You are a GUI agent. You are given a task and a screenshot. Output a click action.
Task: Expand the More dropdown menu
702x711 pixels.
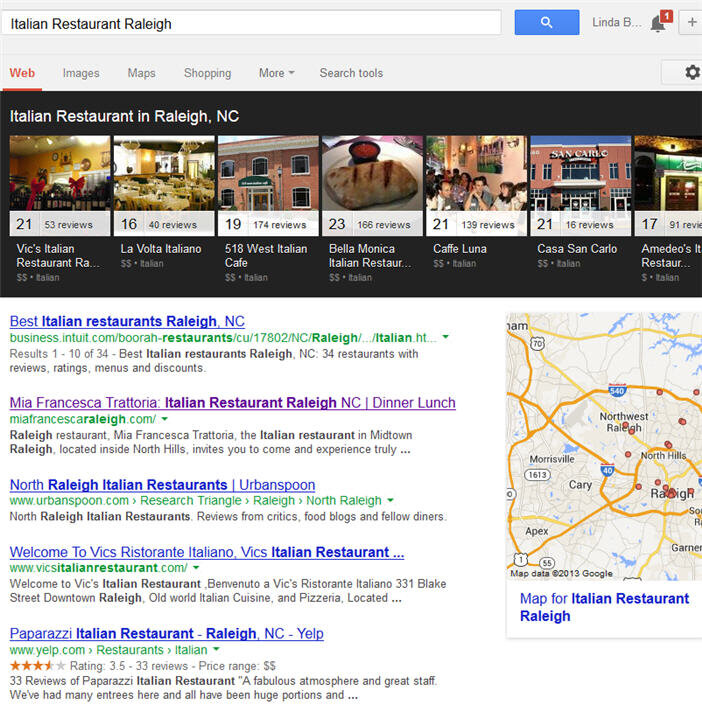tap(277, 73)
